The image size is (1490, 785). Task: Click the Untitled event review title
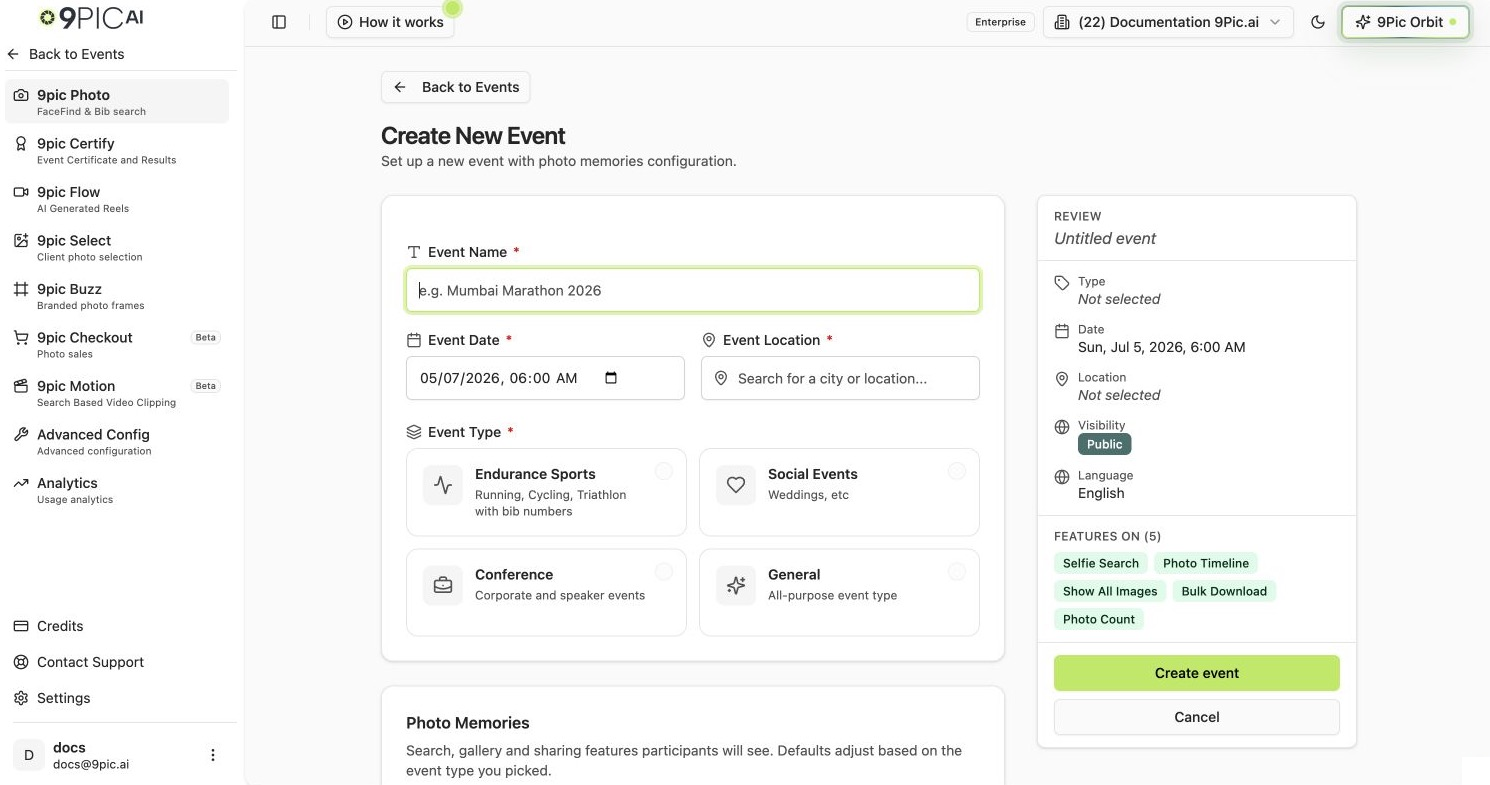point(1105,238)
